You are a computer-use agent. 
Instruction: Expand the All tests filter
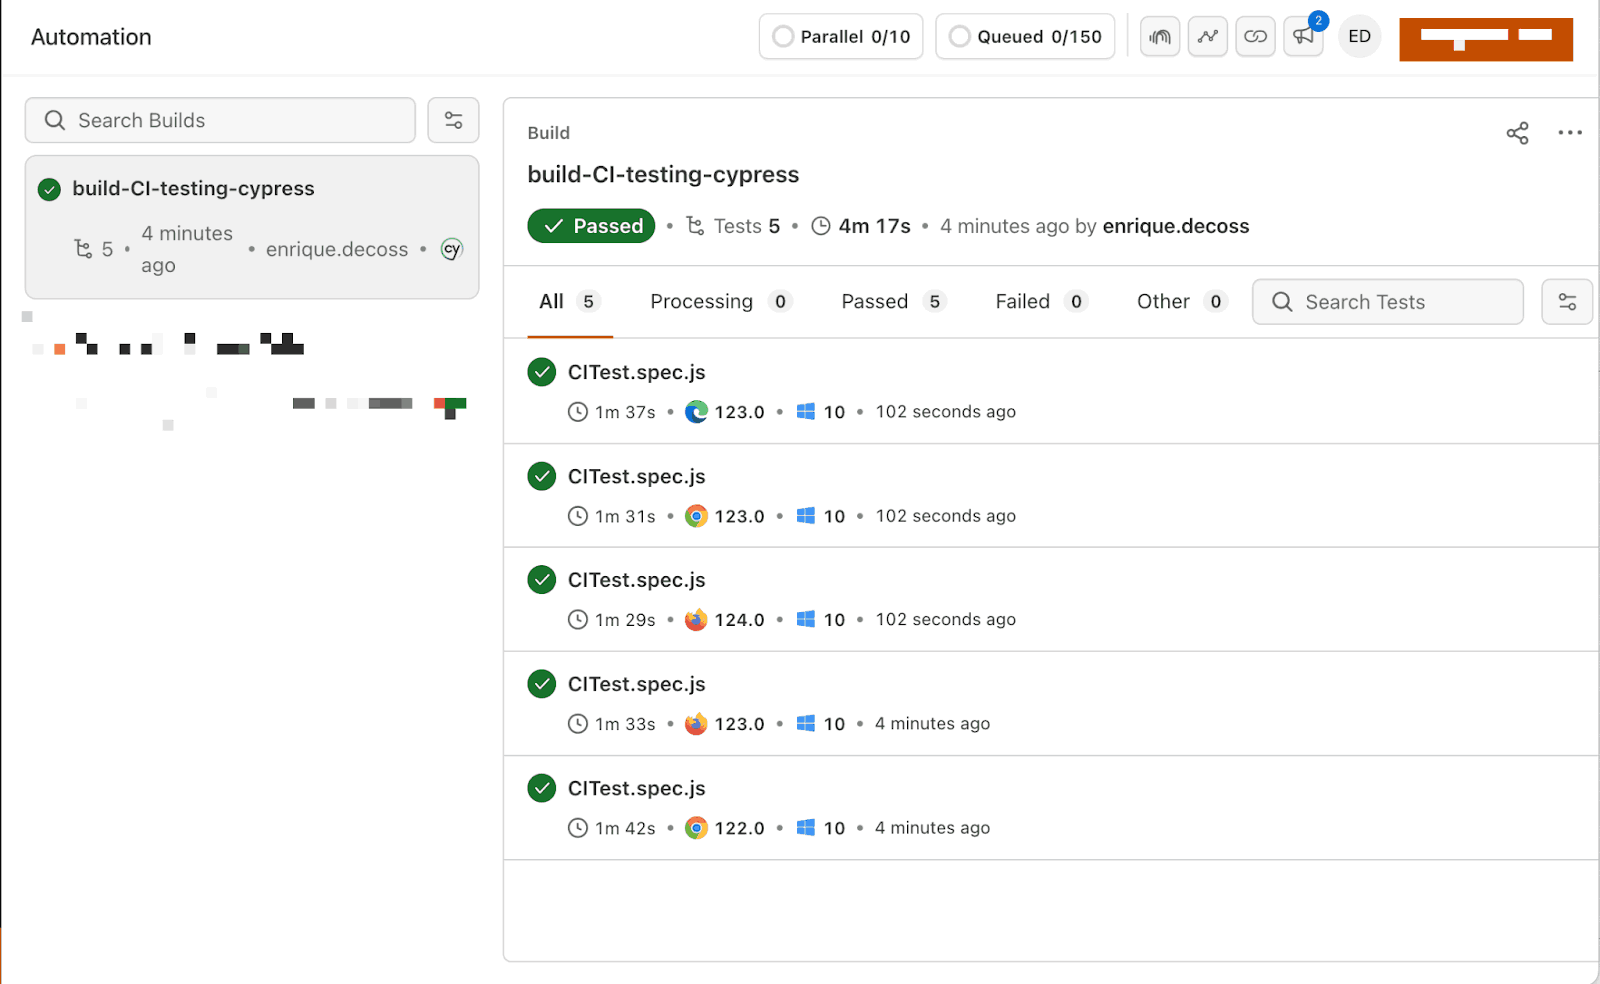(567, 301)
